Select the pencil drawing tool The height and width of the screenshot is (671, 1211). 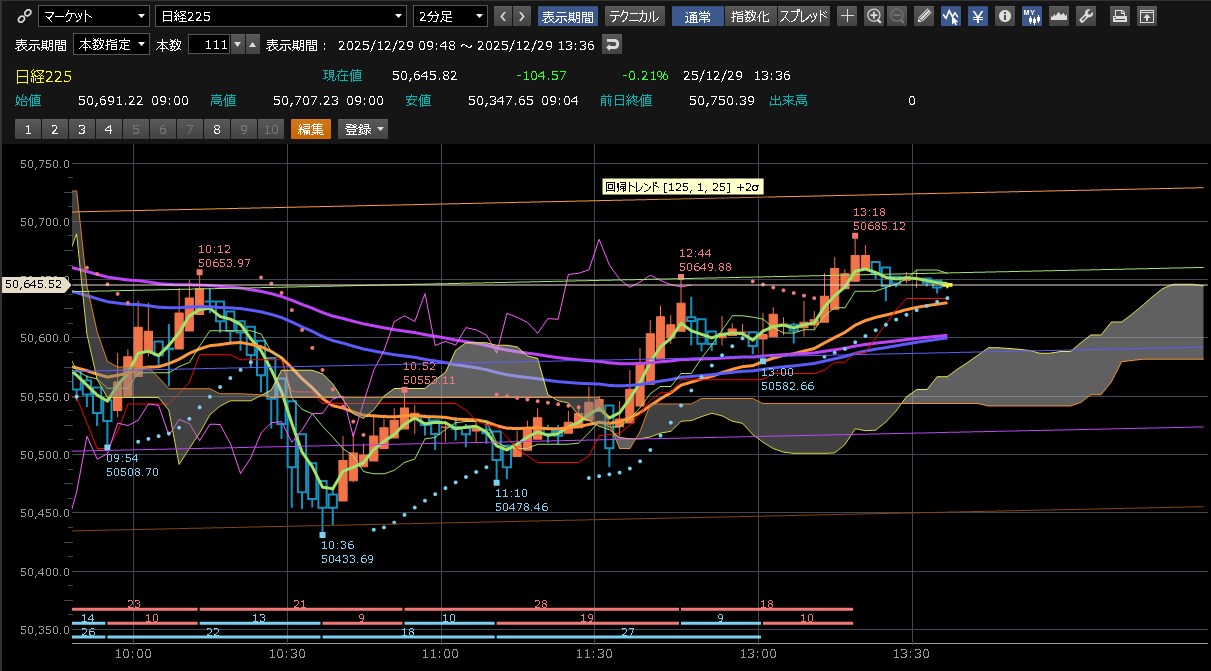click(925, 16)
